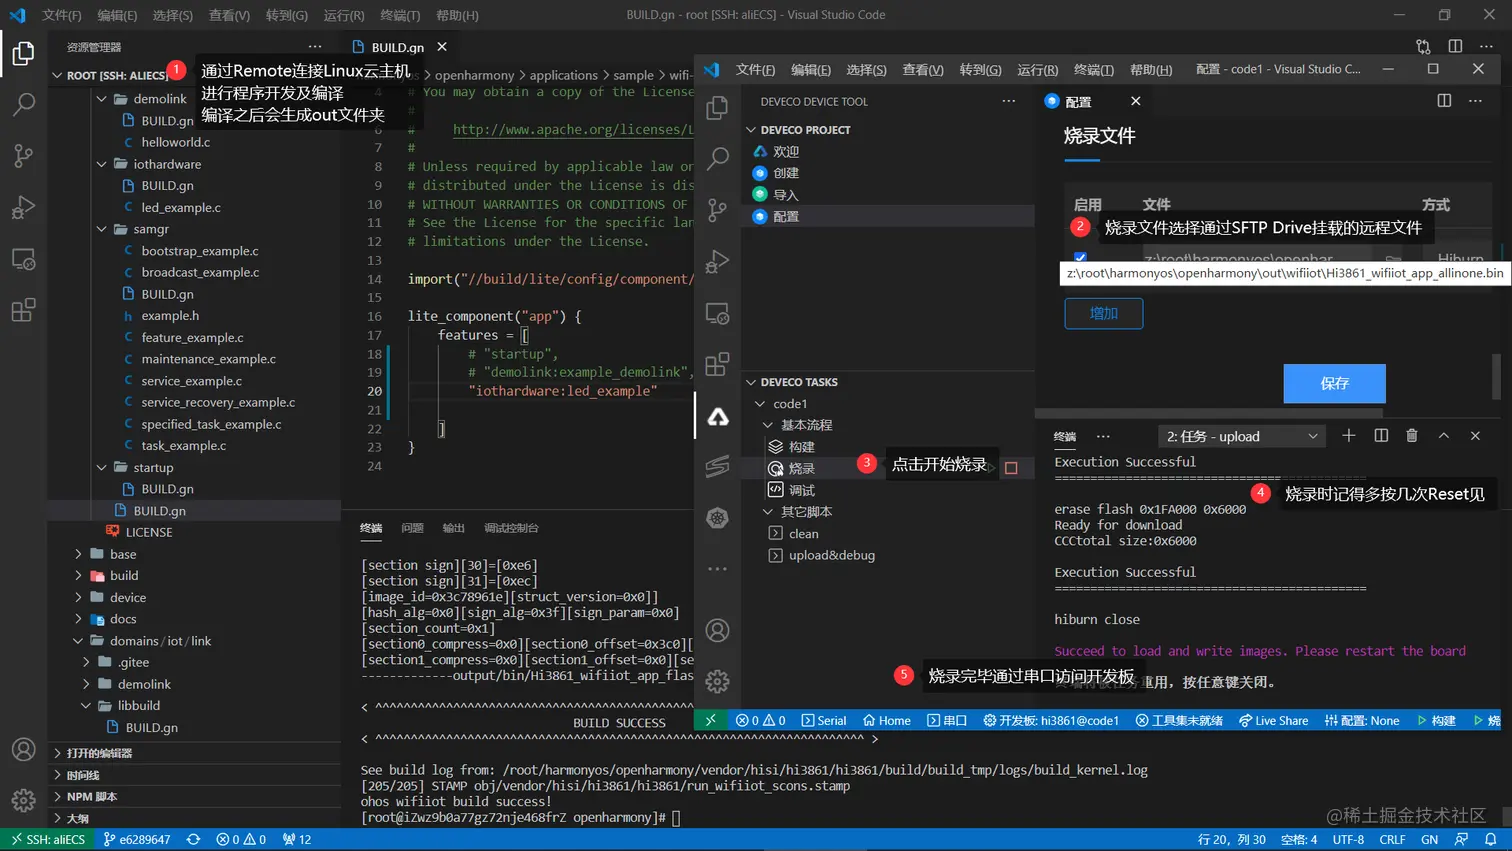Click the 增加 add button
Viewport: 1512px width, 851px height.
point(1103,313)
